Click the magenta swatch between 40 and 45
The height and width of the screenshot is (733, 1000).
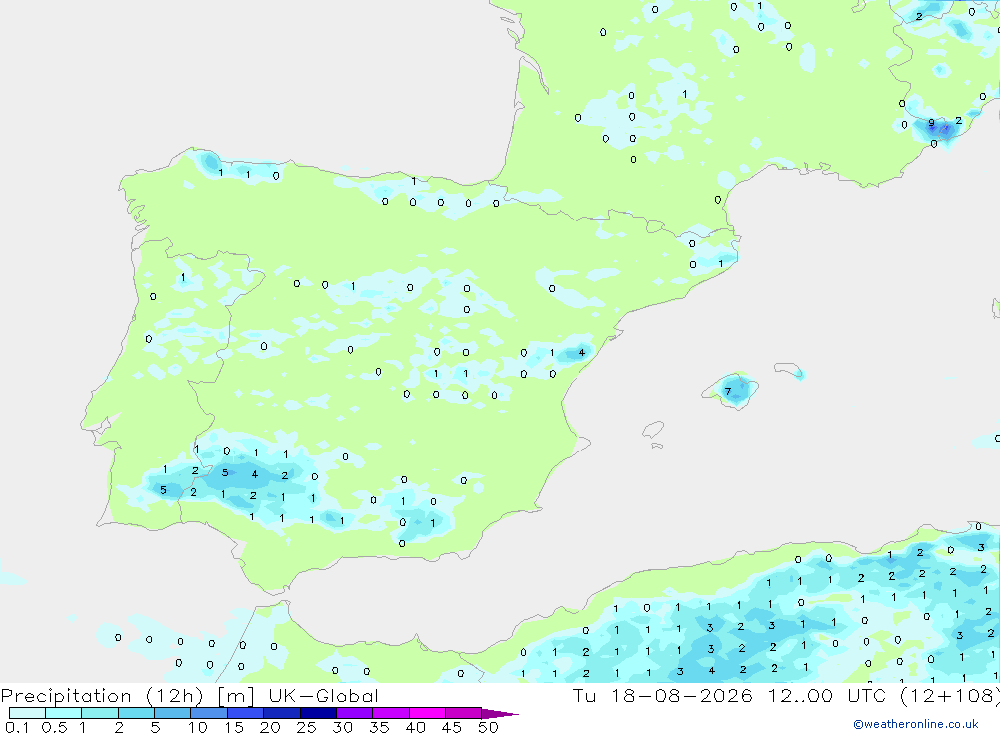pos(427,713)
